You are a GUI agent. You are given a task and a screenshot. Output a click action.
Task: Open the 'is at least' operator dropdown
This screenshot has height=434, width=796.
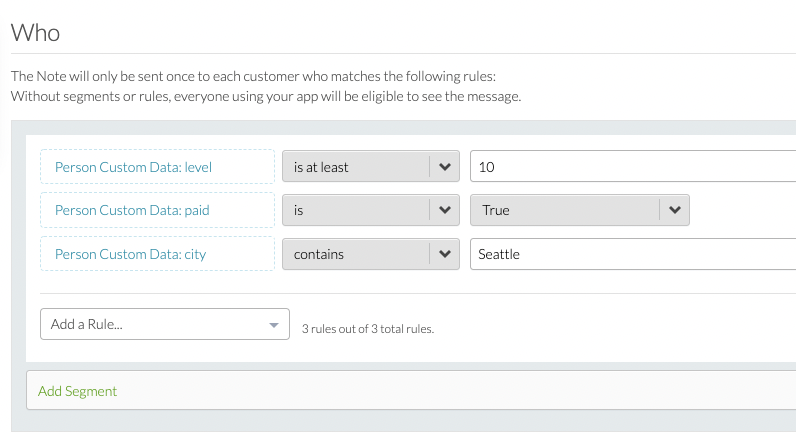356,167
